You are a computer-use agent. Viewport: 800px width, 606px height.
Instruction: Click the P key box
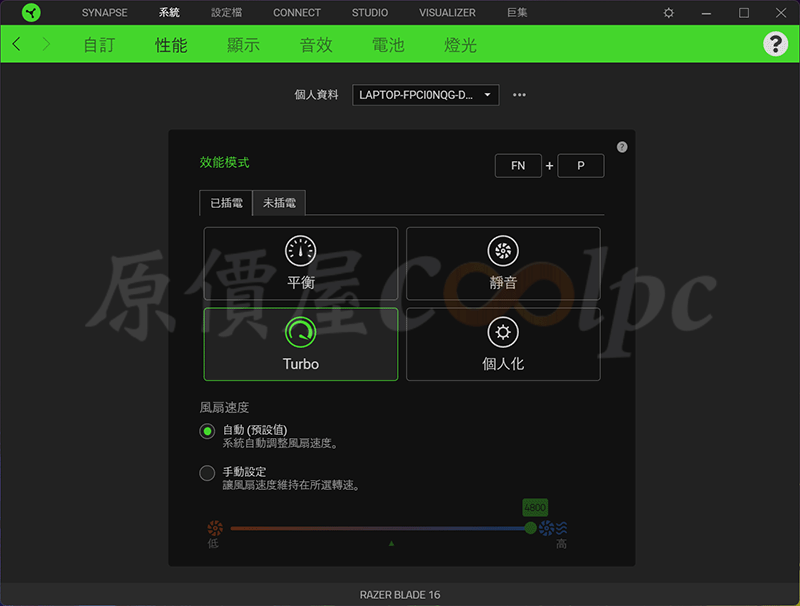click(x=581, y=166)
